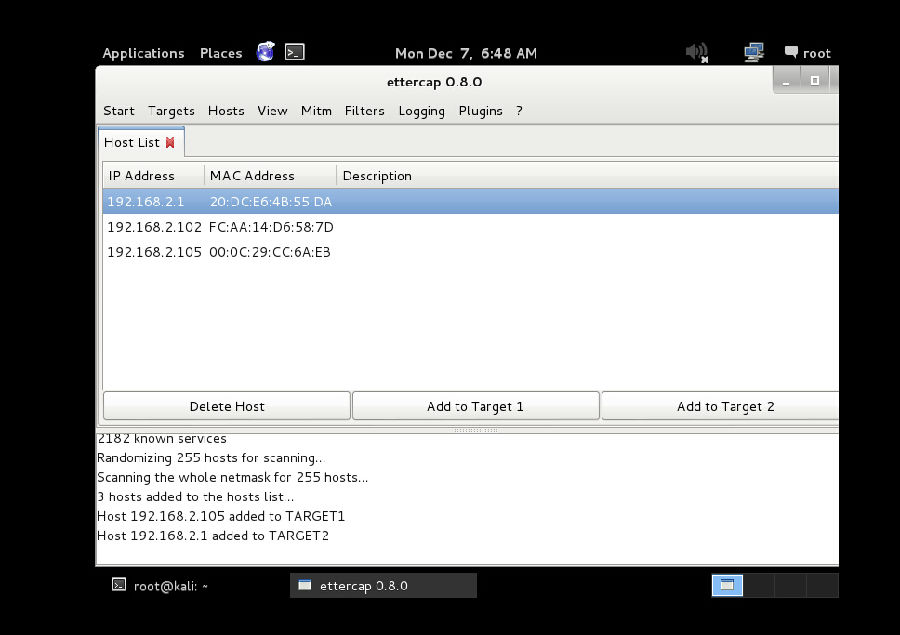Click the Description column header
Screen dimensions: 900x635
tap(588, 176)
